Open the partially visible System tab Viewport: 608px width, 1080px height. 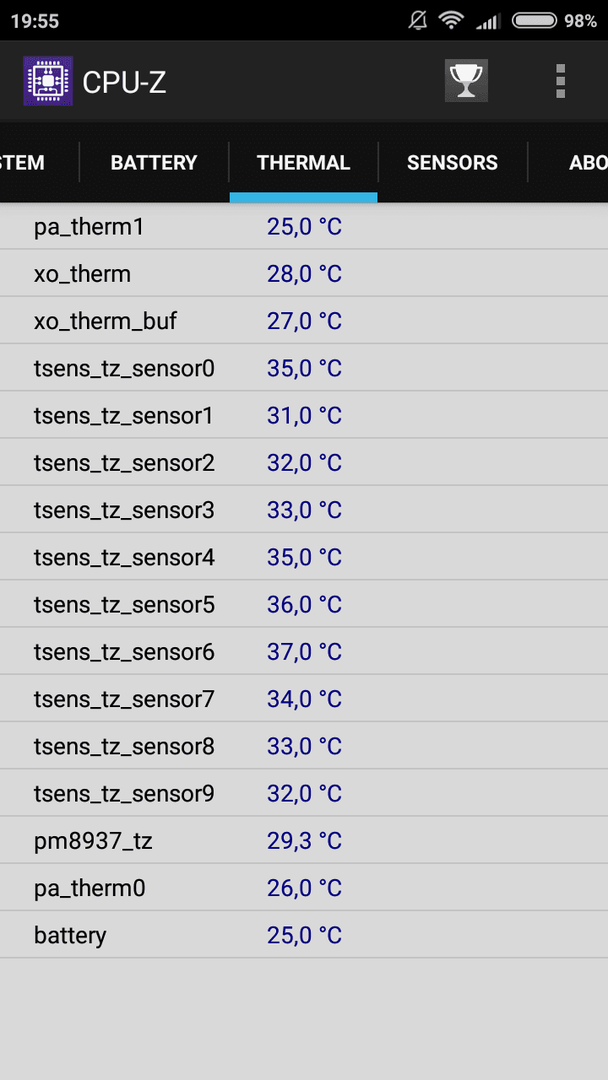coord(23,163)
